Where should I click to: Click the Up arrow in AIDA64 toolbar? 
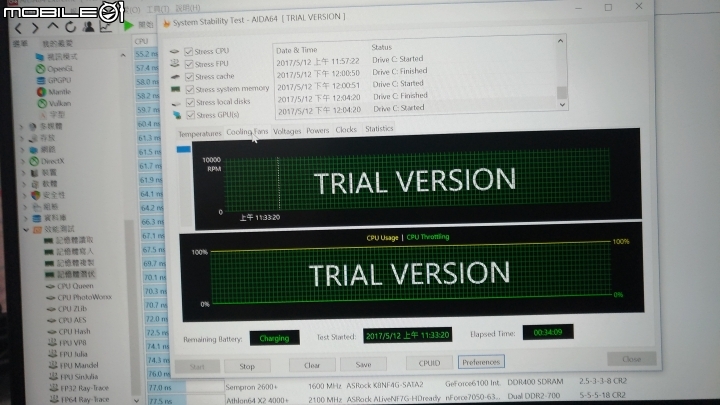coord(53,27)
